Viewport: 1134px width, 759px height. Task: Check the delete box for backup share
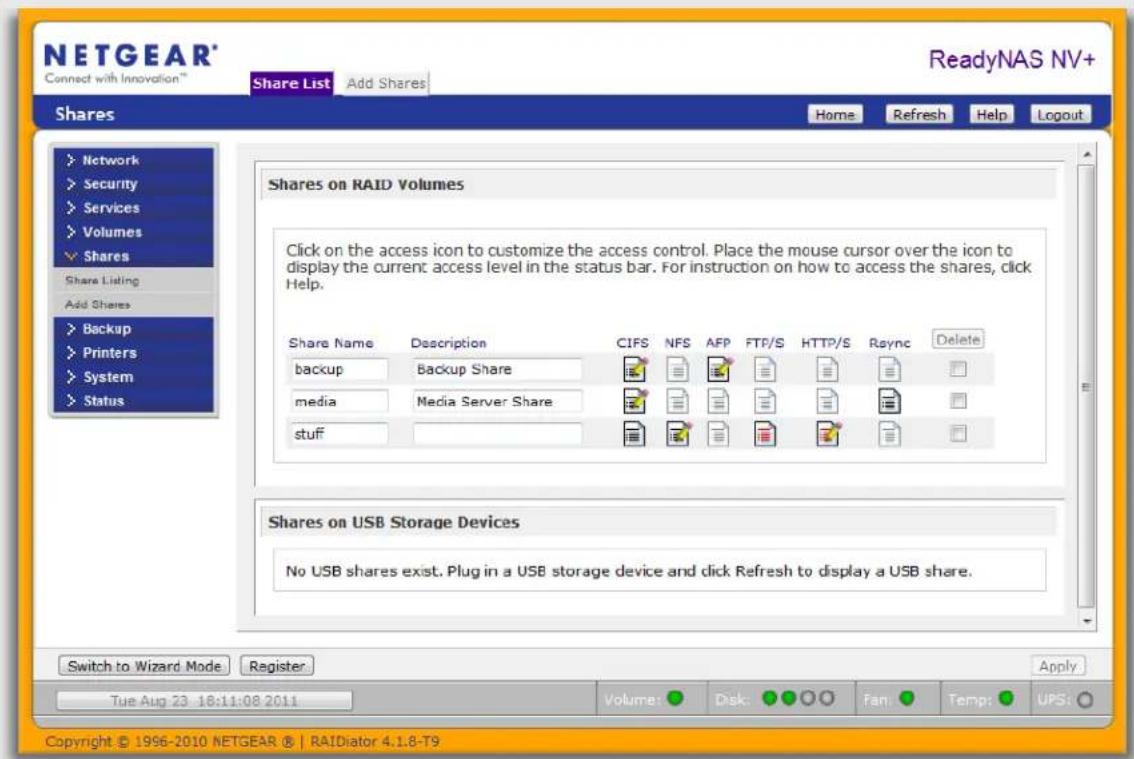pos(958,369)
